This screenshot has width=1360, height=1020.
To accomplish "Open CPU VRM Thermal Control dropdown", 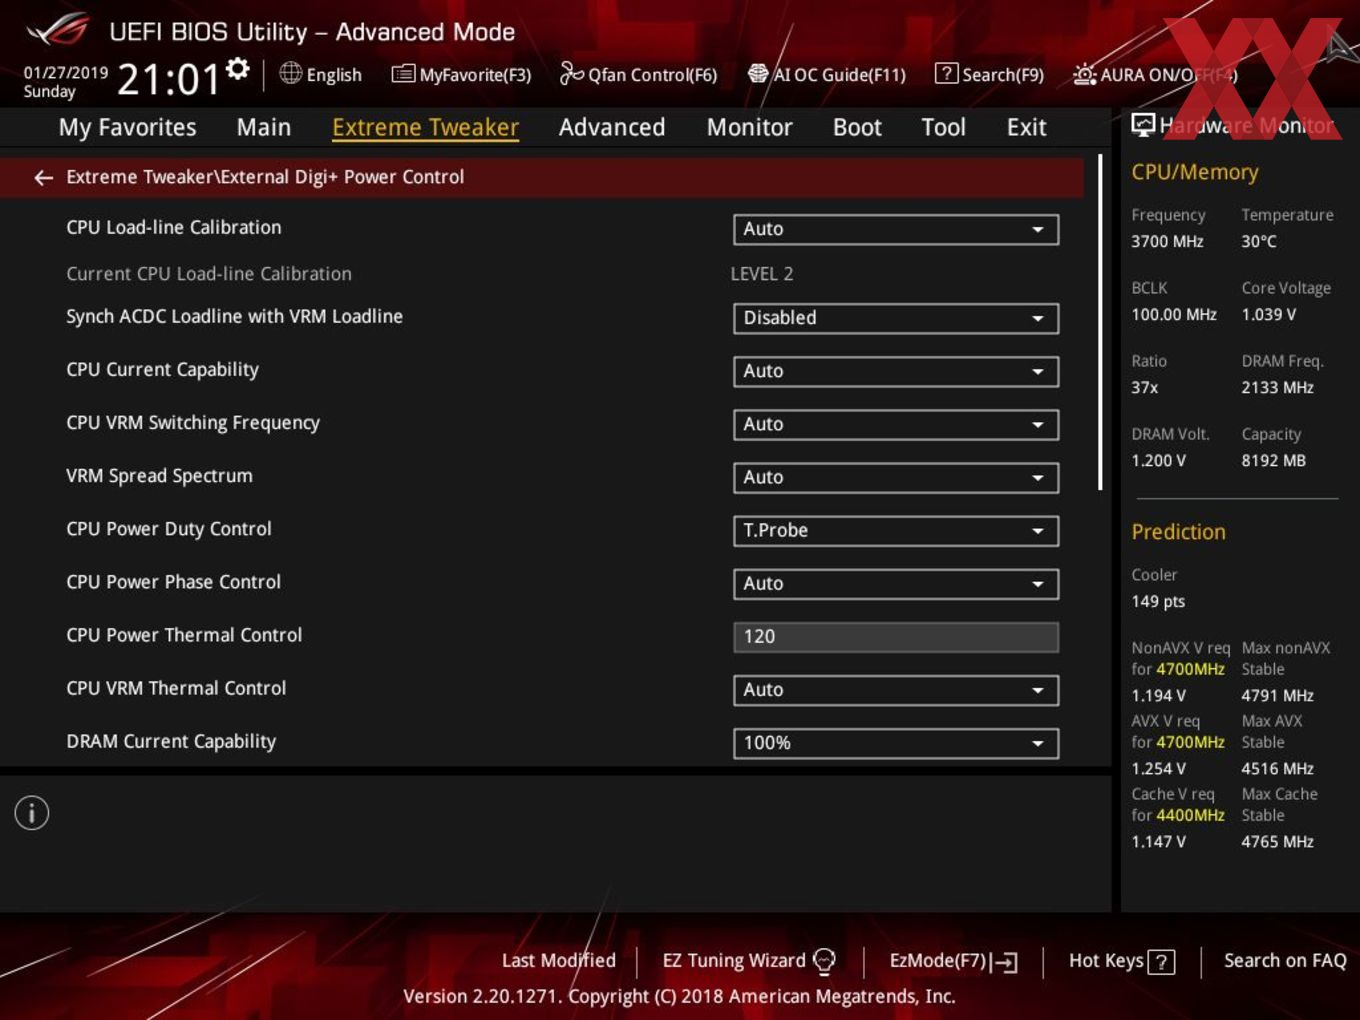I will point(896,689).
